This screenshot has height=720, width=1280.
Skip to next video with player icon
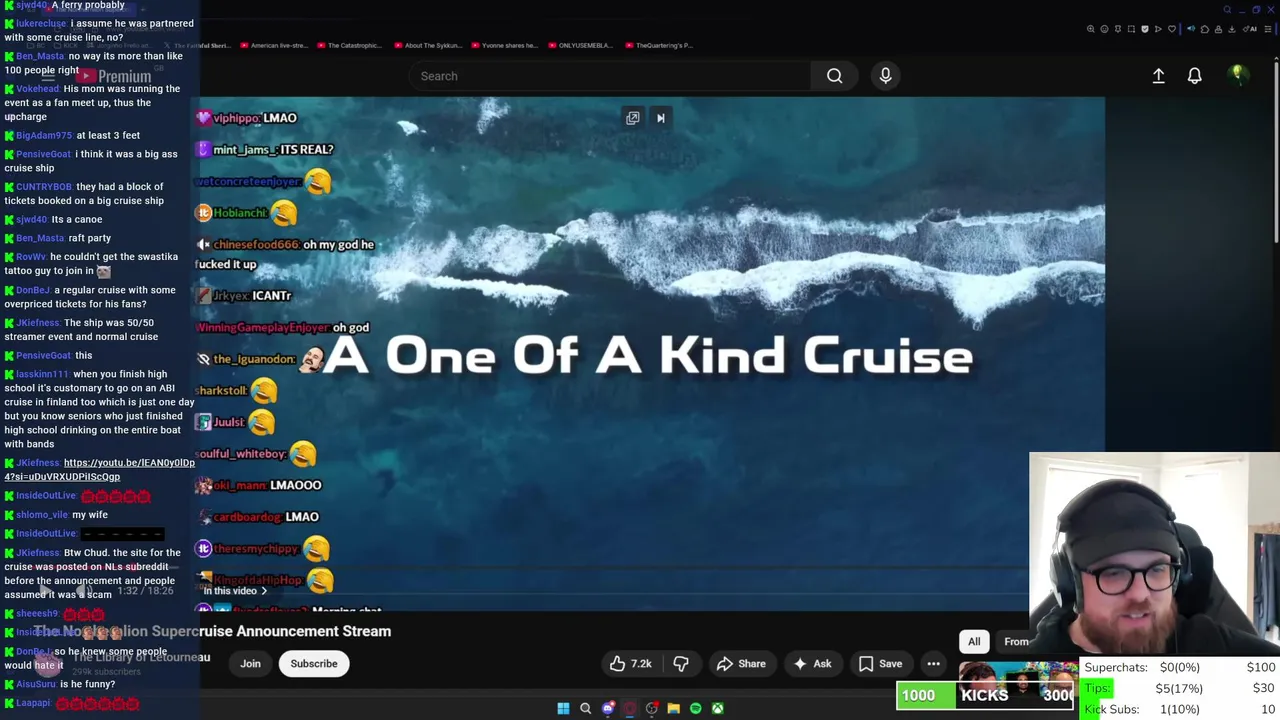coord(660,118)
